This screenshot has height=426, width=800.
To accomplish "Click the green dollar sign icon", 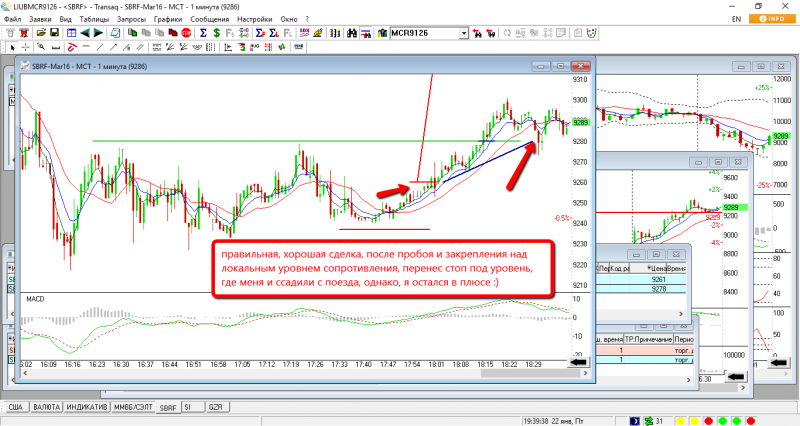I will click(x=216, y=33).
